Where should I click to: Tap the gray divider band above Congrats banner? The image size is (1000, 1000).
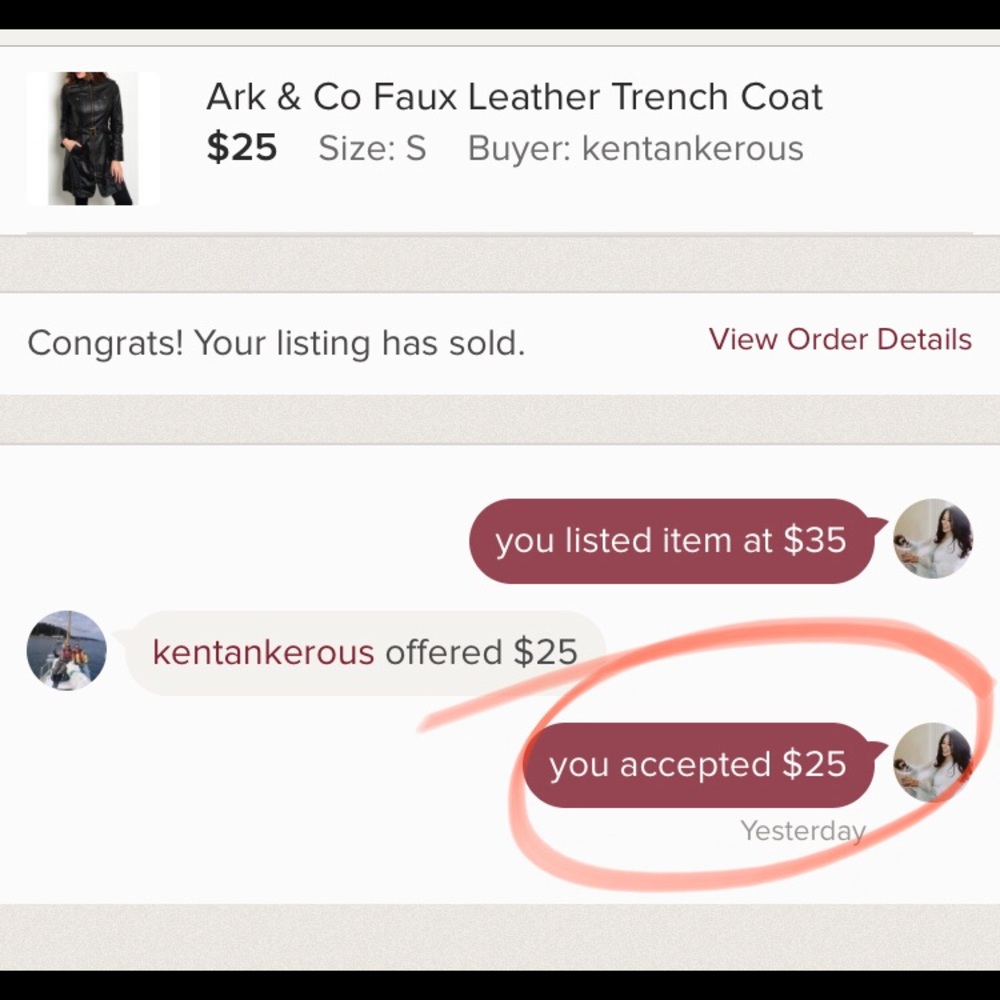500,264
